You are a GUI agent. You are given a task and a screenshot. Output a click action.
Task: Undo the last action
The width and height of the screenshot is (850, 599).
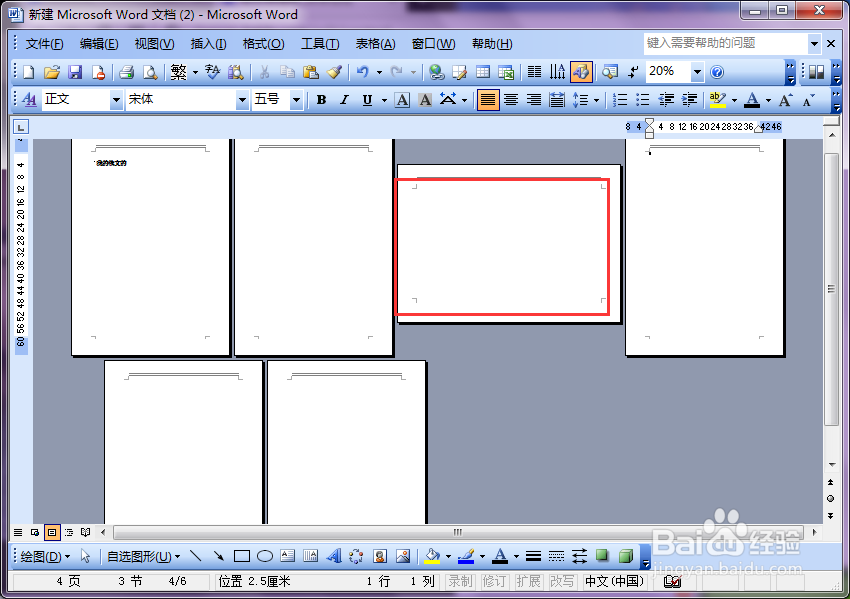tap(362, 72)
